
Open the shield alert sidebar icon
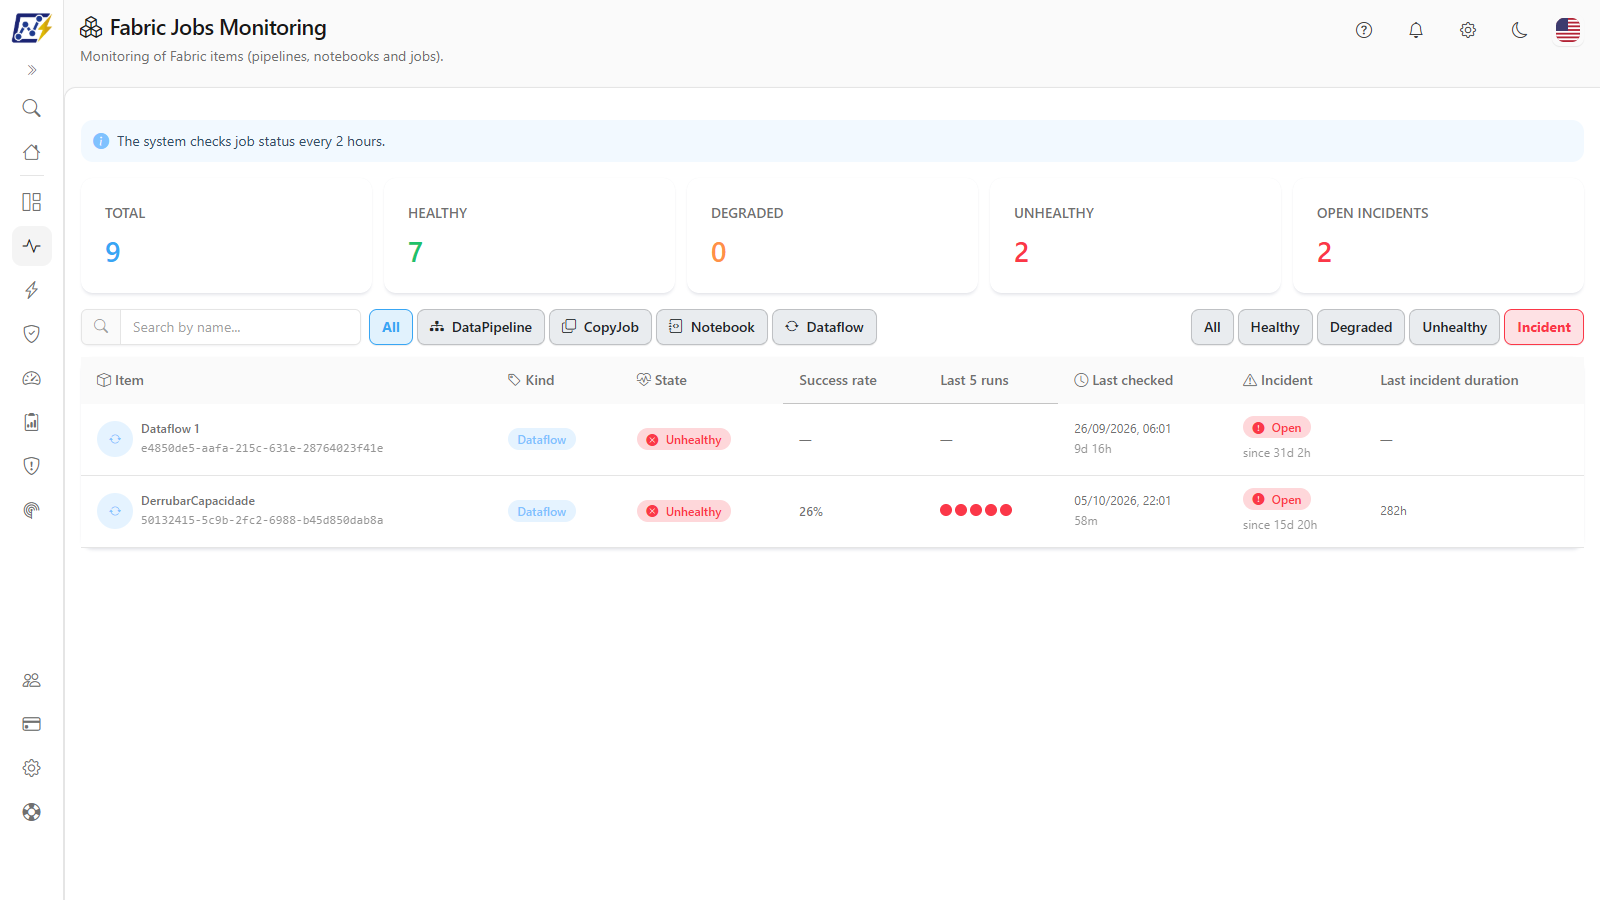(32, 466)
